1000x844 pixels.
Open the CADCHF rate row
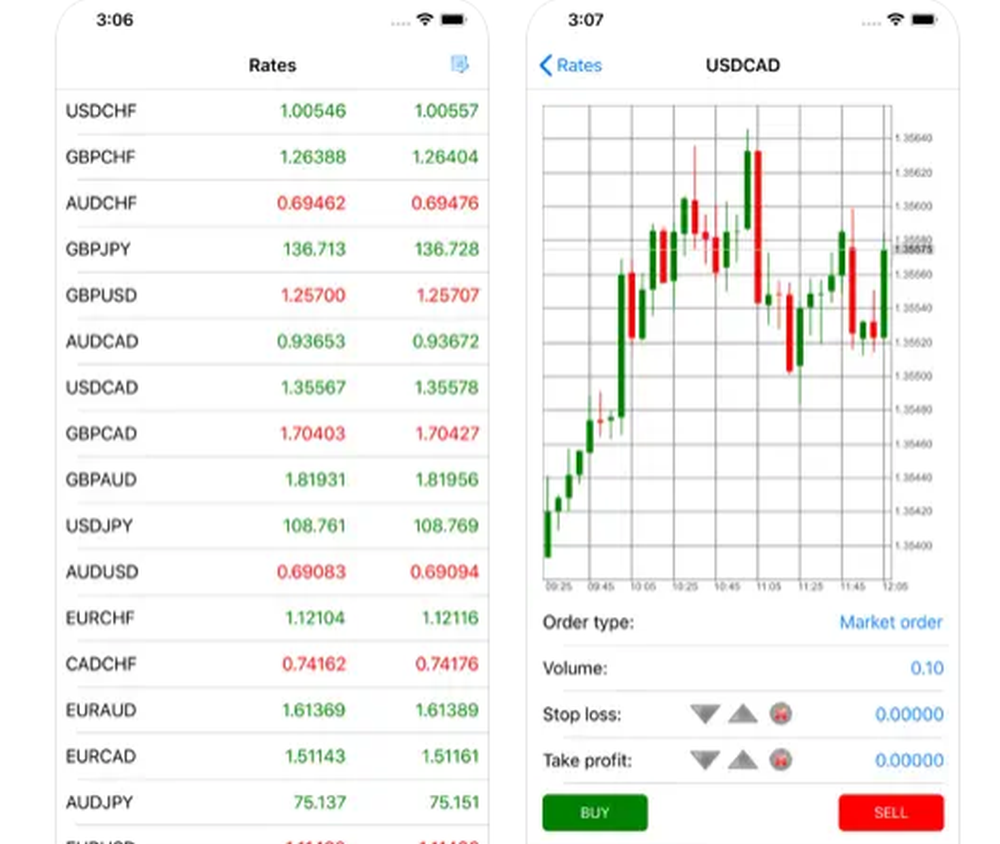point(272,663)
